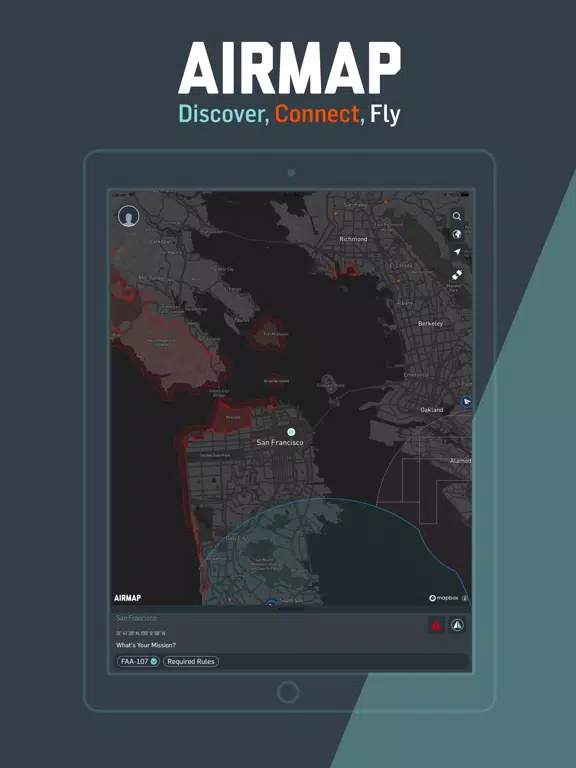Screen dimensions: 576x768
Task: Click the mapbox attribution logo
Action: (x=444, y=598)
